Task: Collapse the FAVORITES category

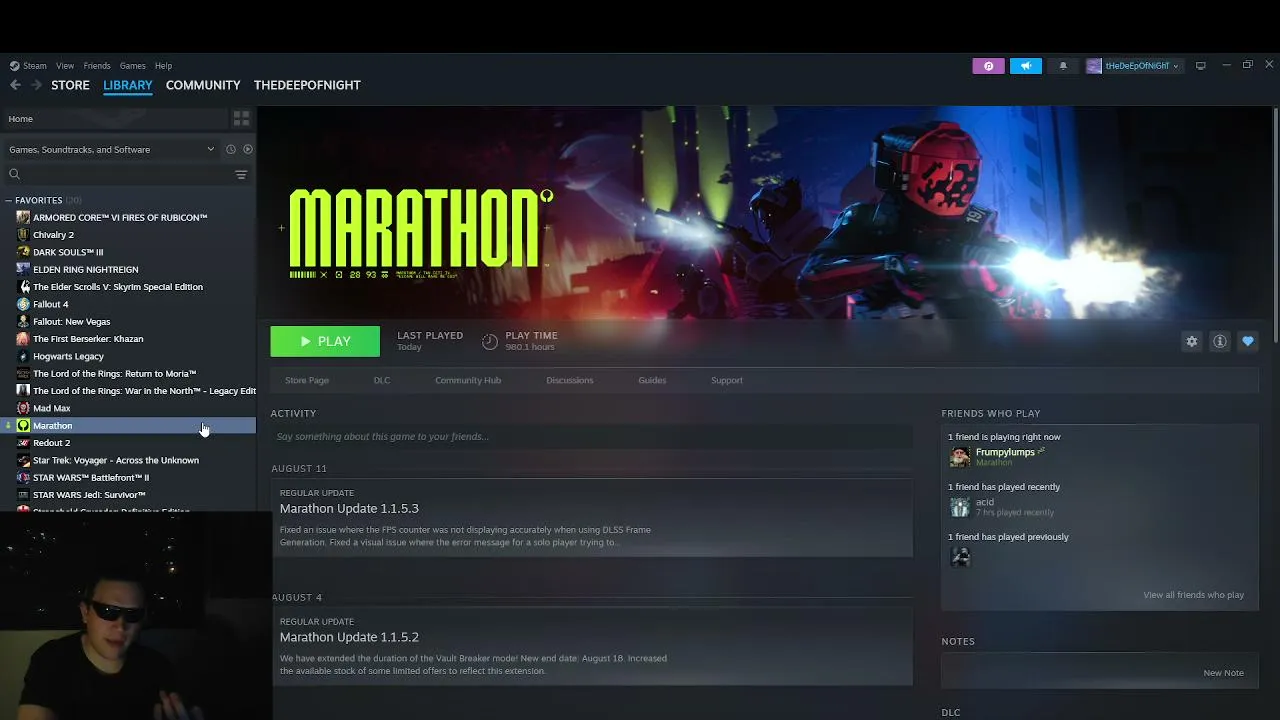Action: 9,200
